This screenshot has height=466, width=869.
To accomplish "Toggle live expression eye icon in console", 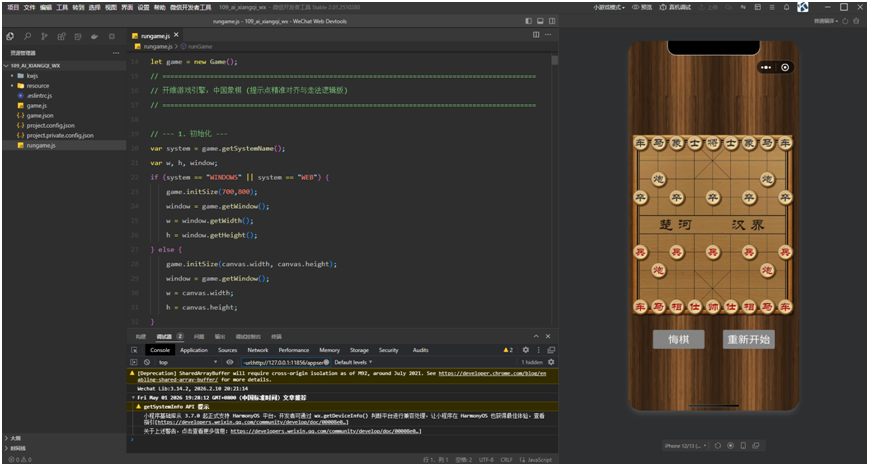I will (229, 362).
